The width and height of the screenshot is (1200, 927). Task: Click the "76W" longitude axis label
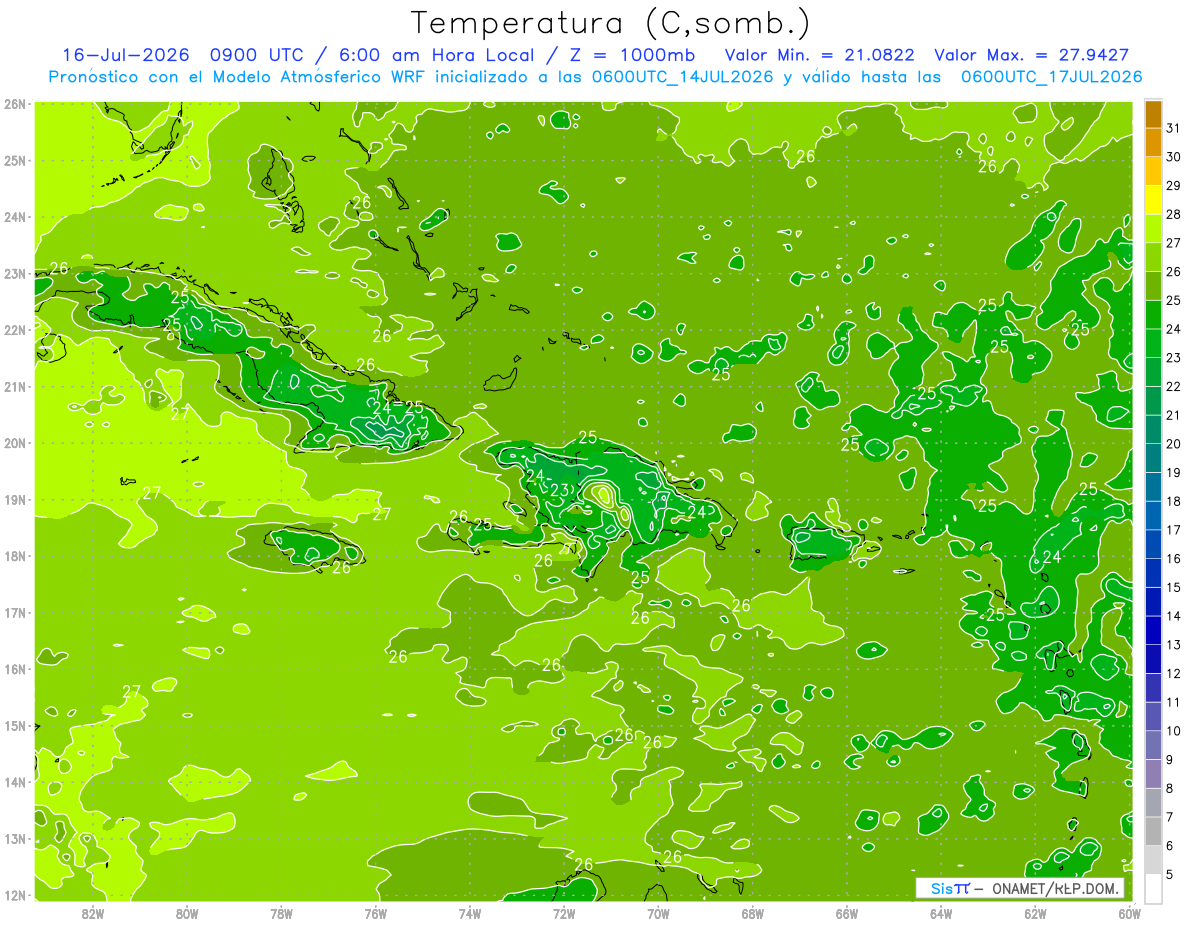tap(376, 913)
